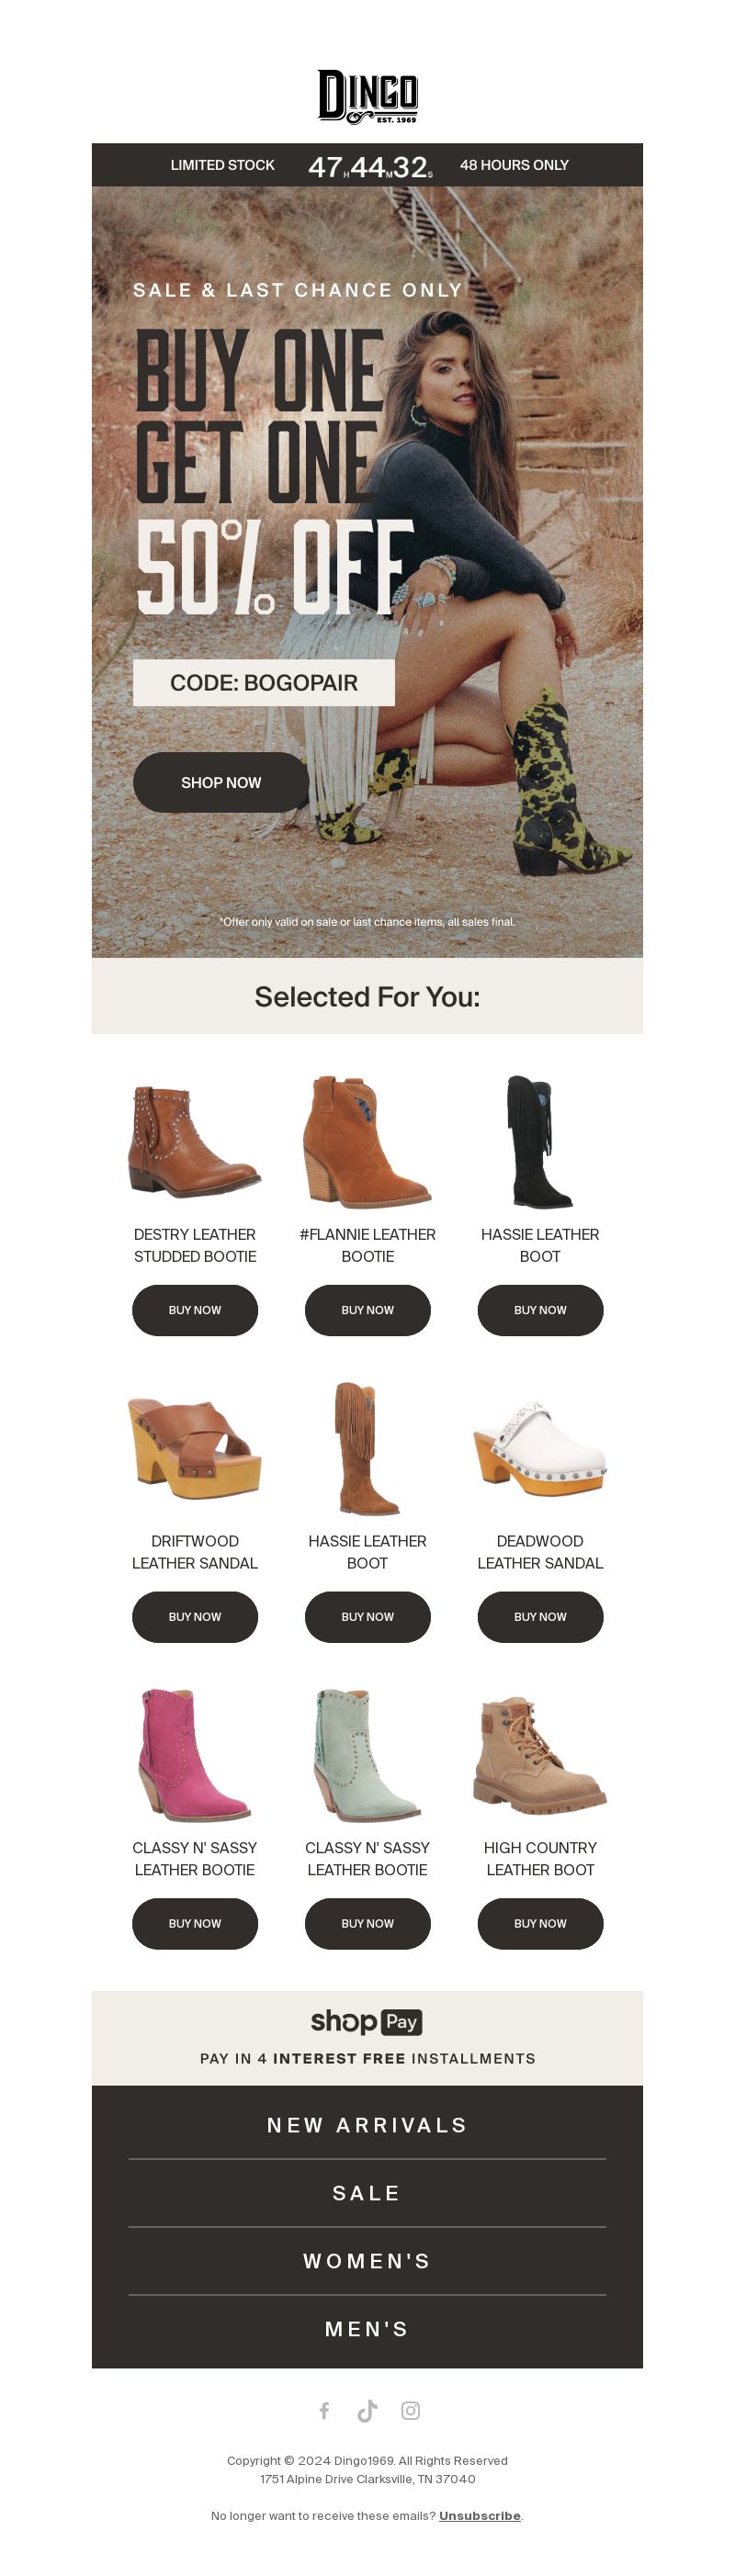The image size is (735, 2576).
Task: Click the Dingo logo at top
Action: pos(367,97)
